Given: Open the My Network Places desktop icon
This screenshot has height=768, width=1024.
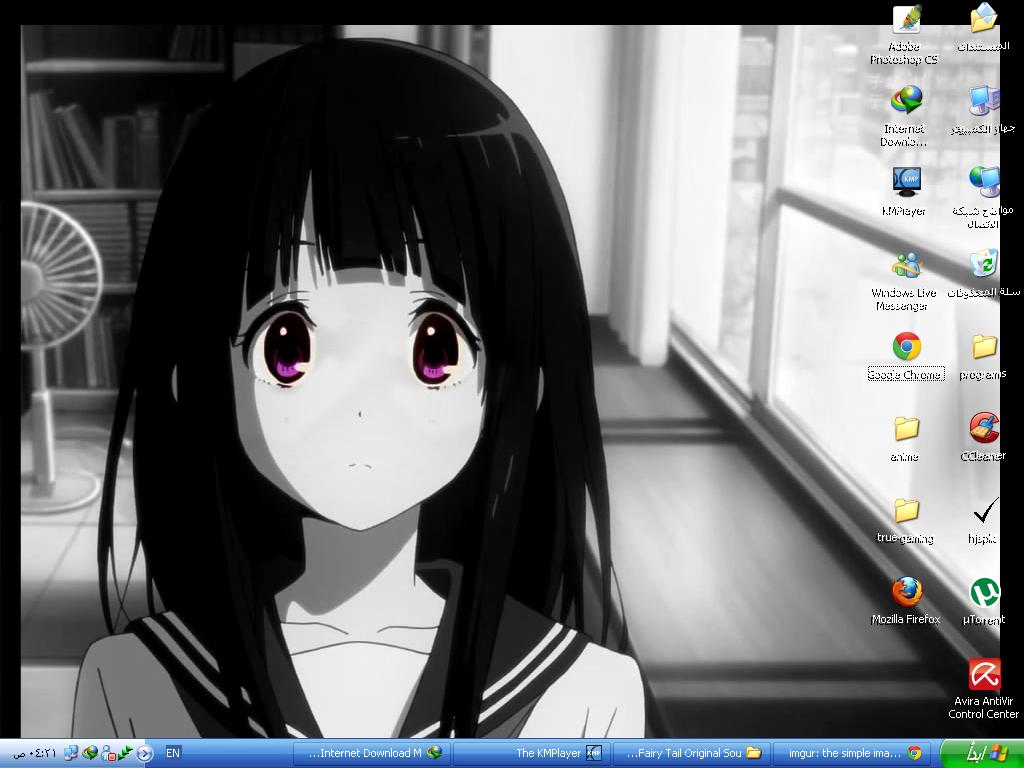Looking at the screenshot, I should (984, 197).
